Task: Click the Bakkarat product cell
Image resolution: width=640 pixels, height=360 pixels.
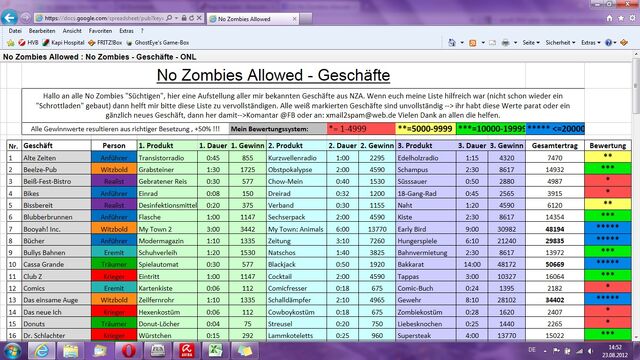Action: pyautogui.click(x=425, y=264)
